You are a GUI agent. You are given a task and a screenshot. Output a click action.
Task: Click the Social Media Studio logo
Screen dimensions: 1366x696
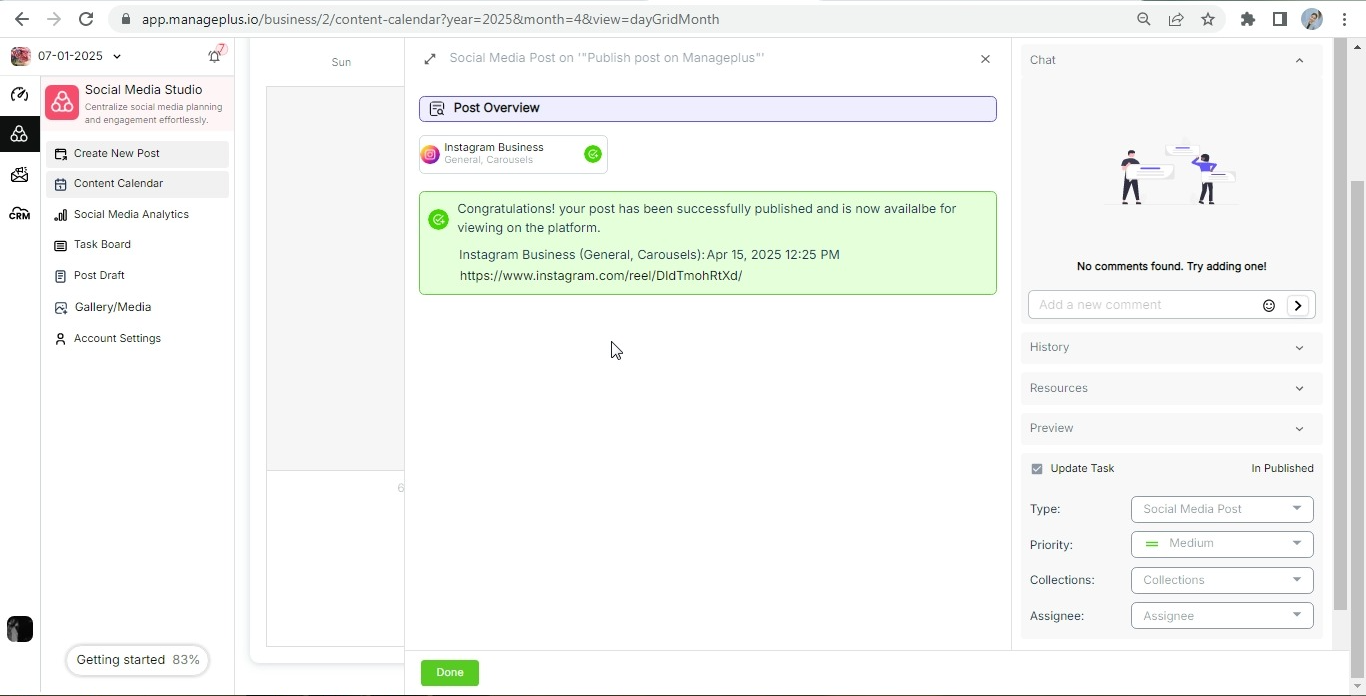pyautogui.click(x=62, y=103)
